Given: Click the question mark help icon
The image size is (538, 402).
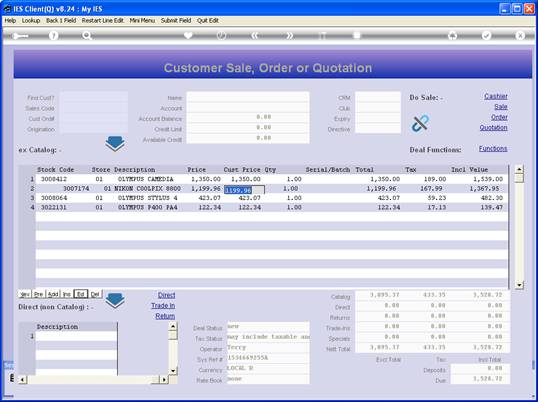Looking at the screenshot, I should coord(53,35).
